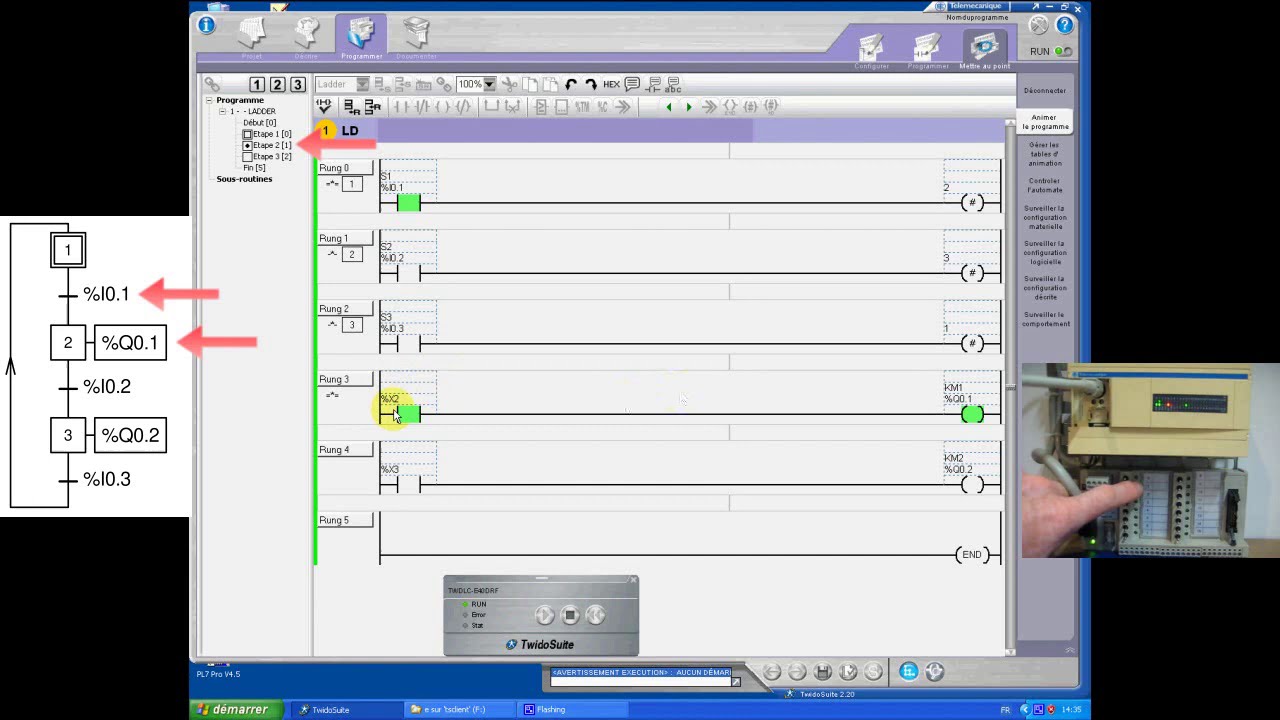Click the S1 %I0.1 contact

408,202
